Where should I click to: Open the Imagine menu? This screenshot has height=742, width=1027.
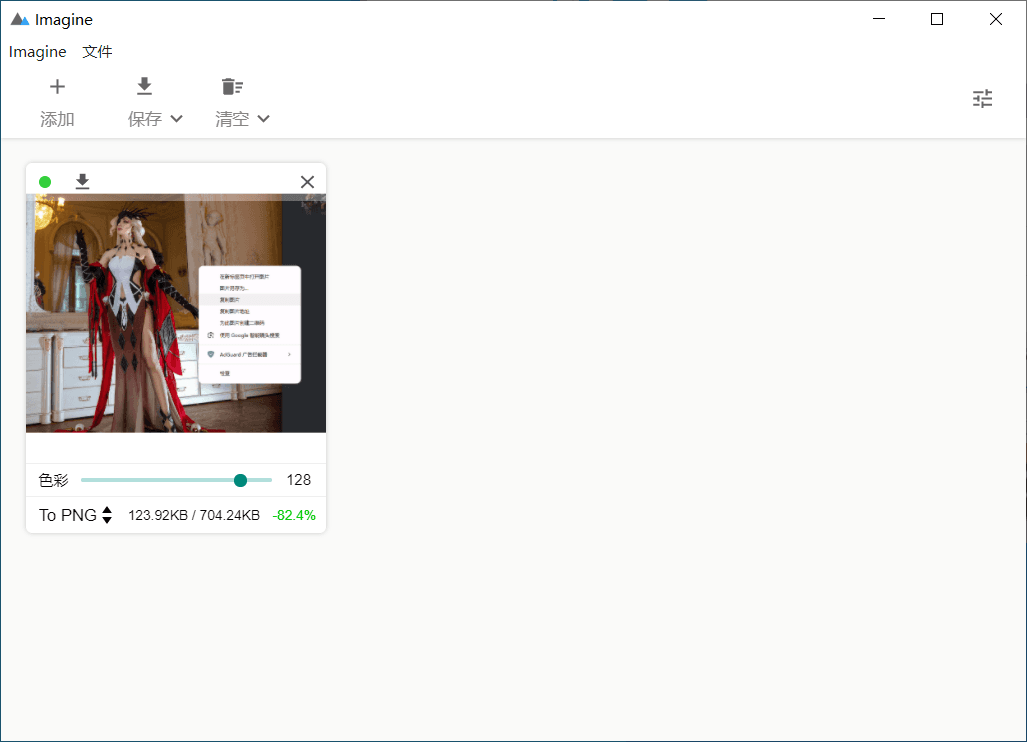pyautogui.click(x=37, y=52)
